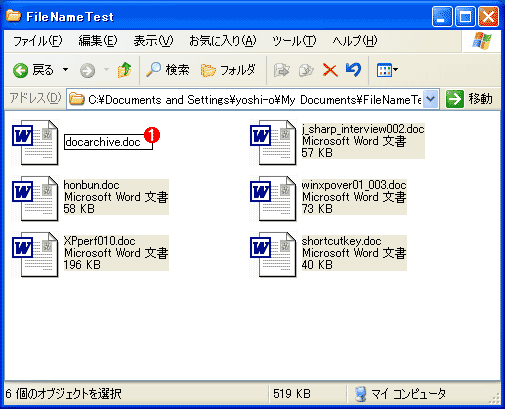The image size is (505, 409).
Task: Select the XPperf010.doc file icon
Action: (x=35, y=255)
